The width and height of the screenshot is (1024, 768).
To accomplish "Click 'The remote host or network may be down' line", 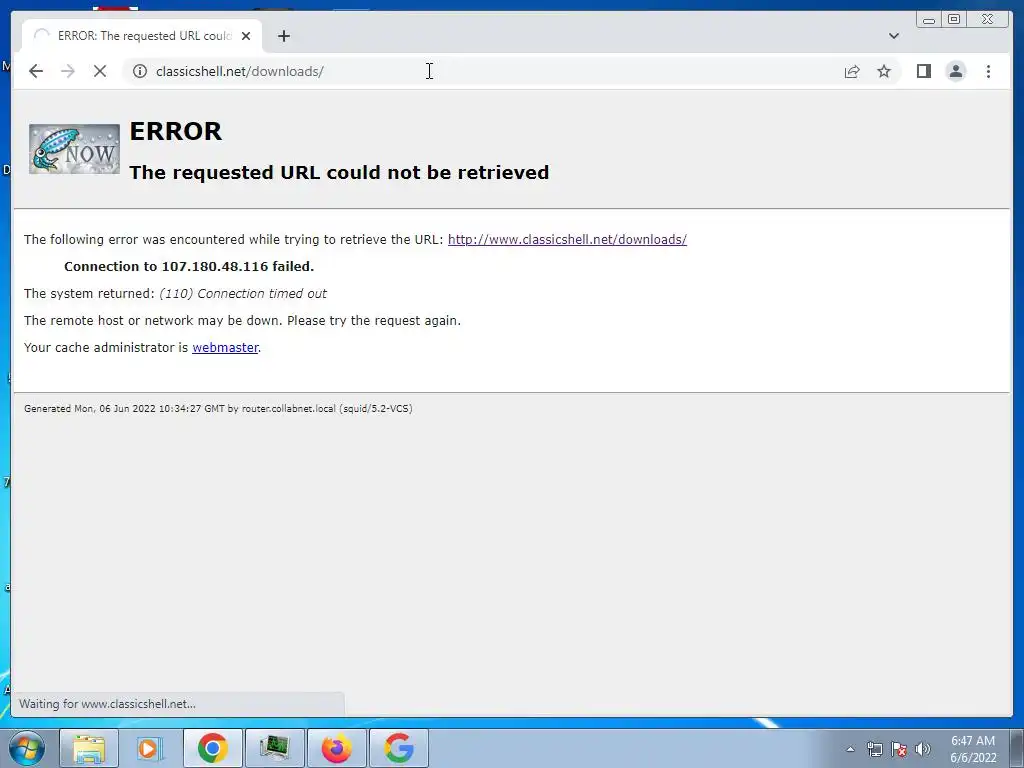I will point(242,321).
